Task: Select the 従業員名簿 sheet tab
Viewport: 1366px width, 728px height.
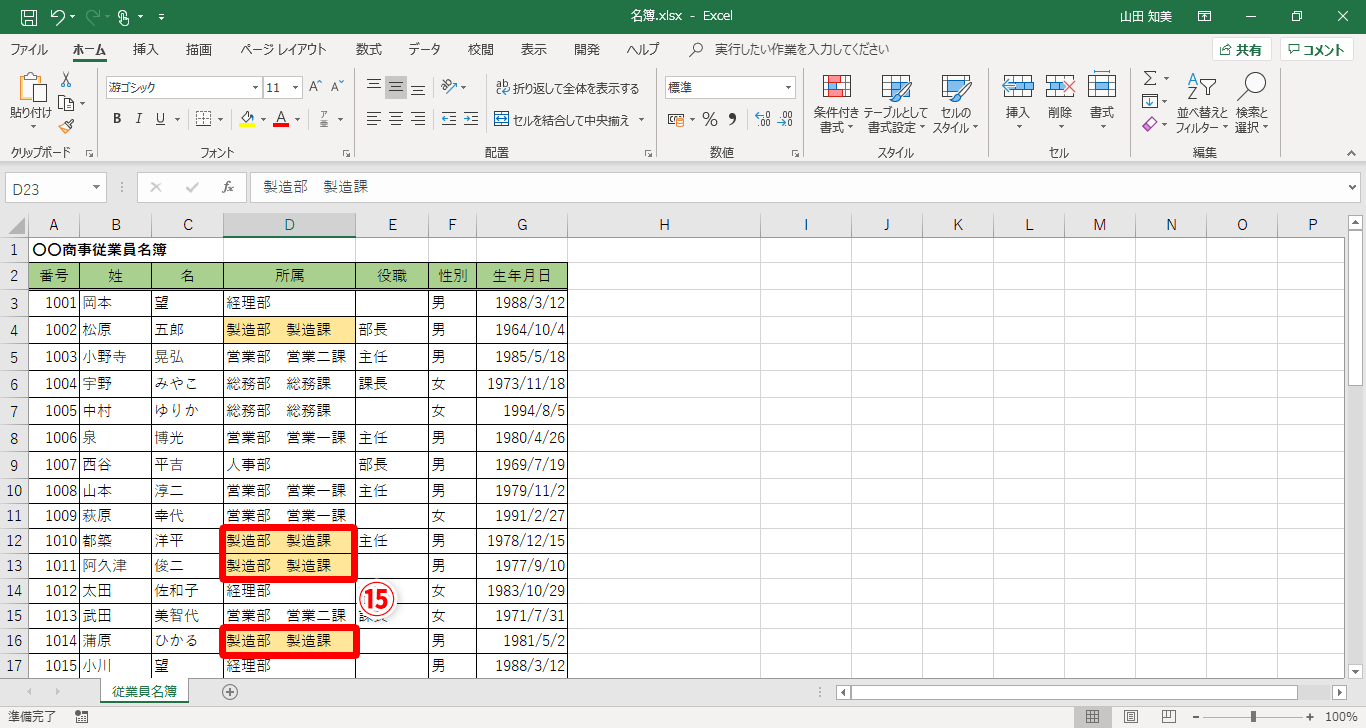Action: click(144, 691)
